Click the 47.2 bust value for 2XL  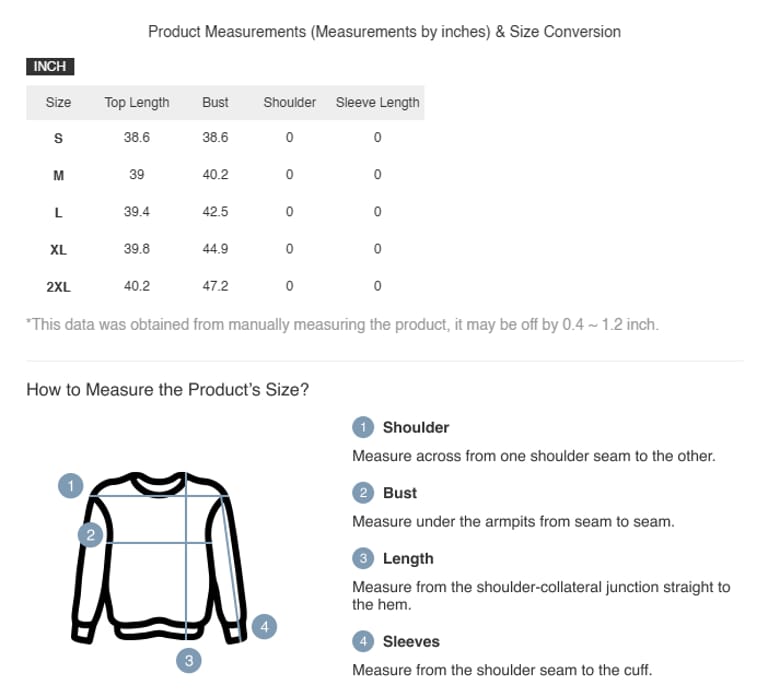click(x=215, y=286)
